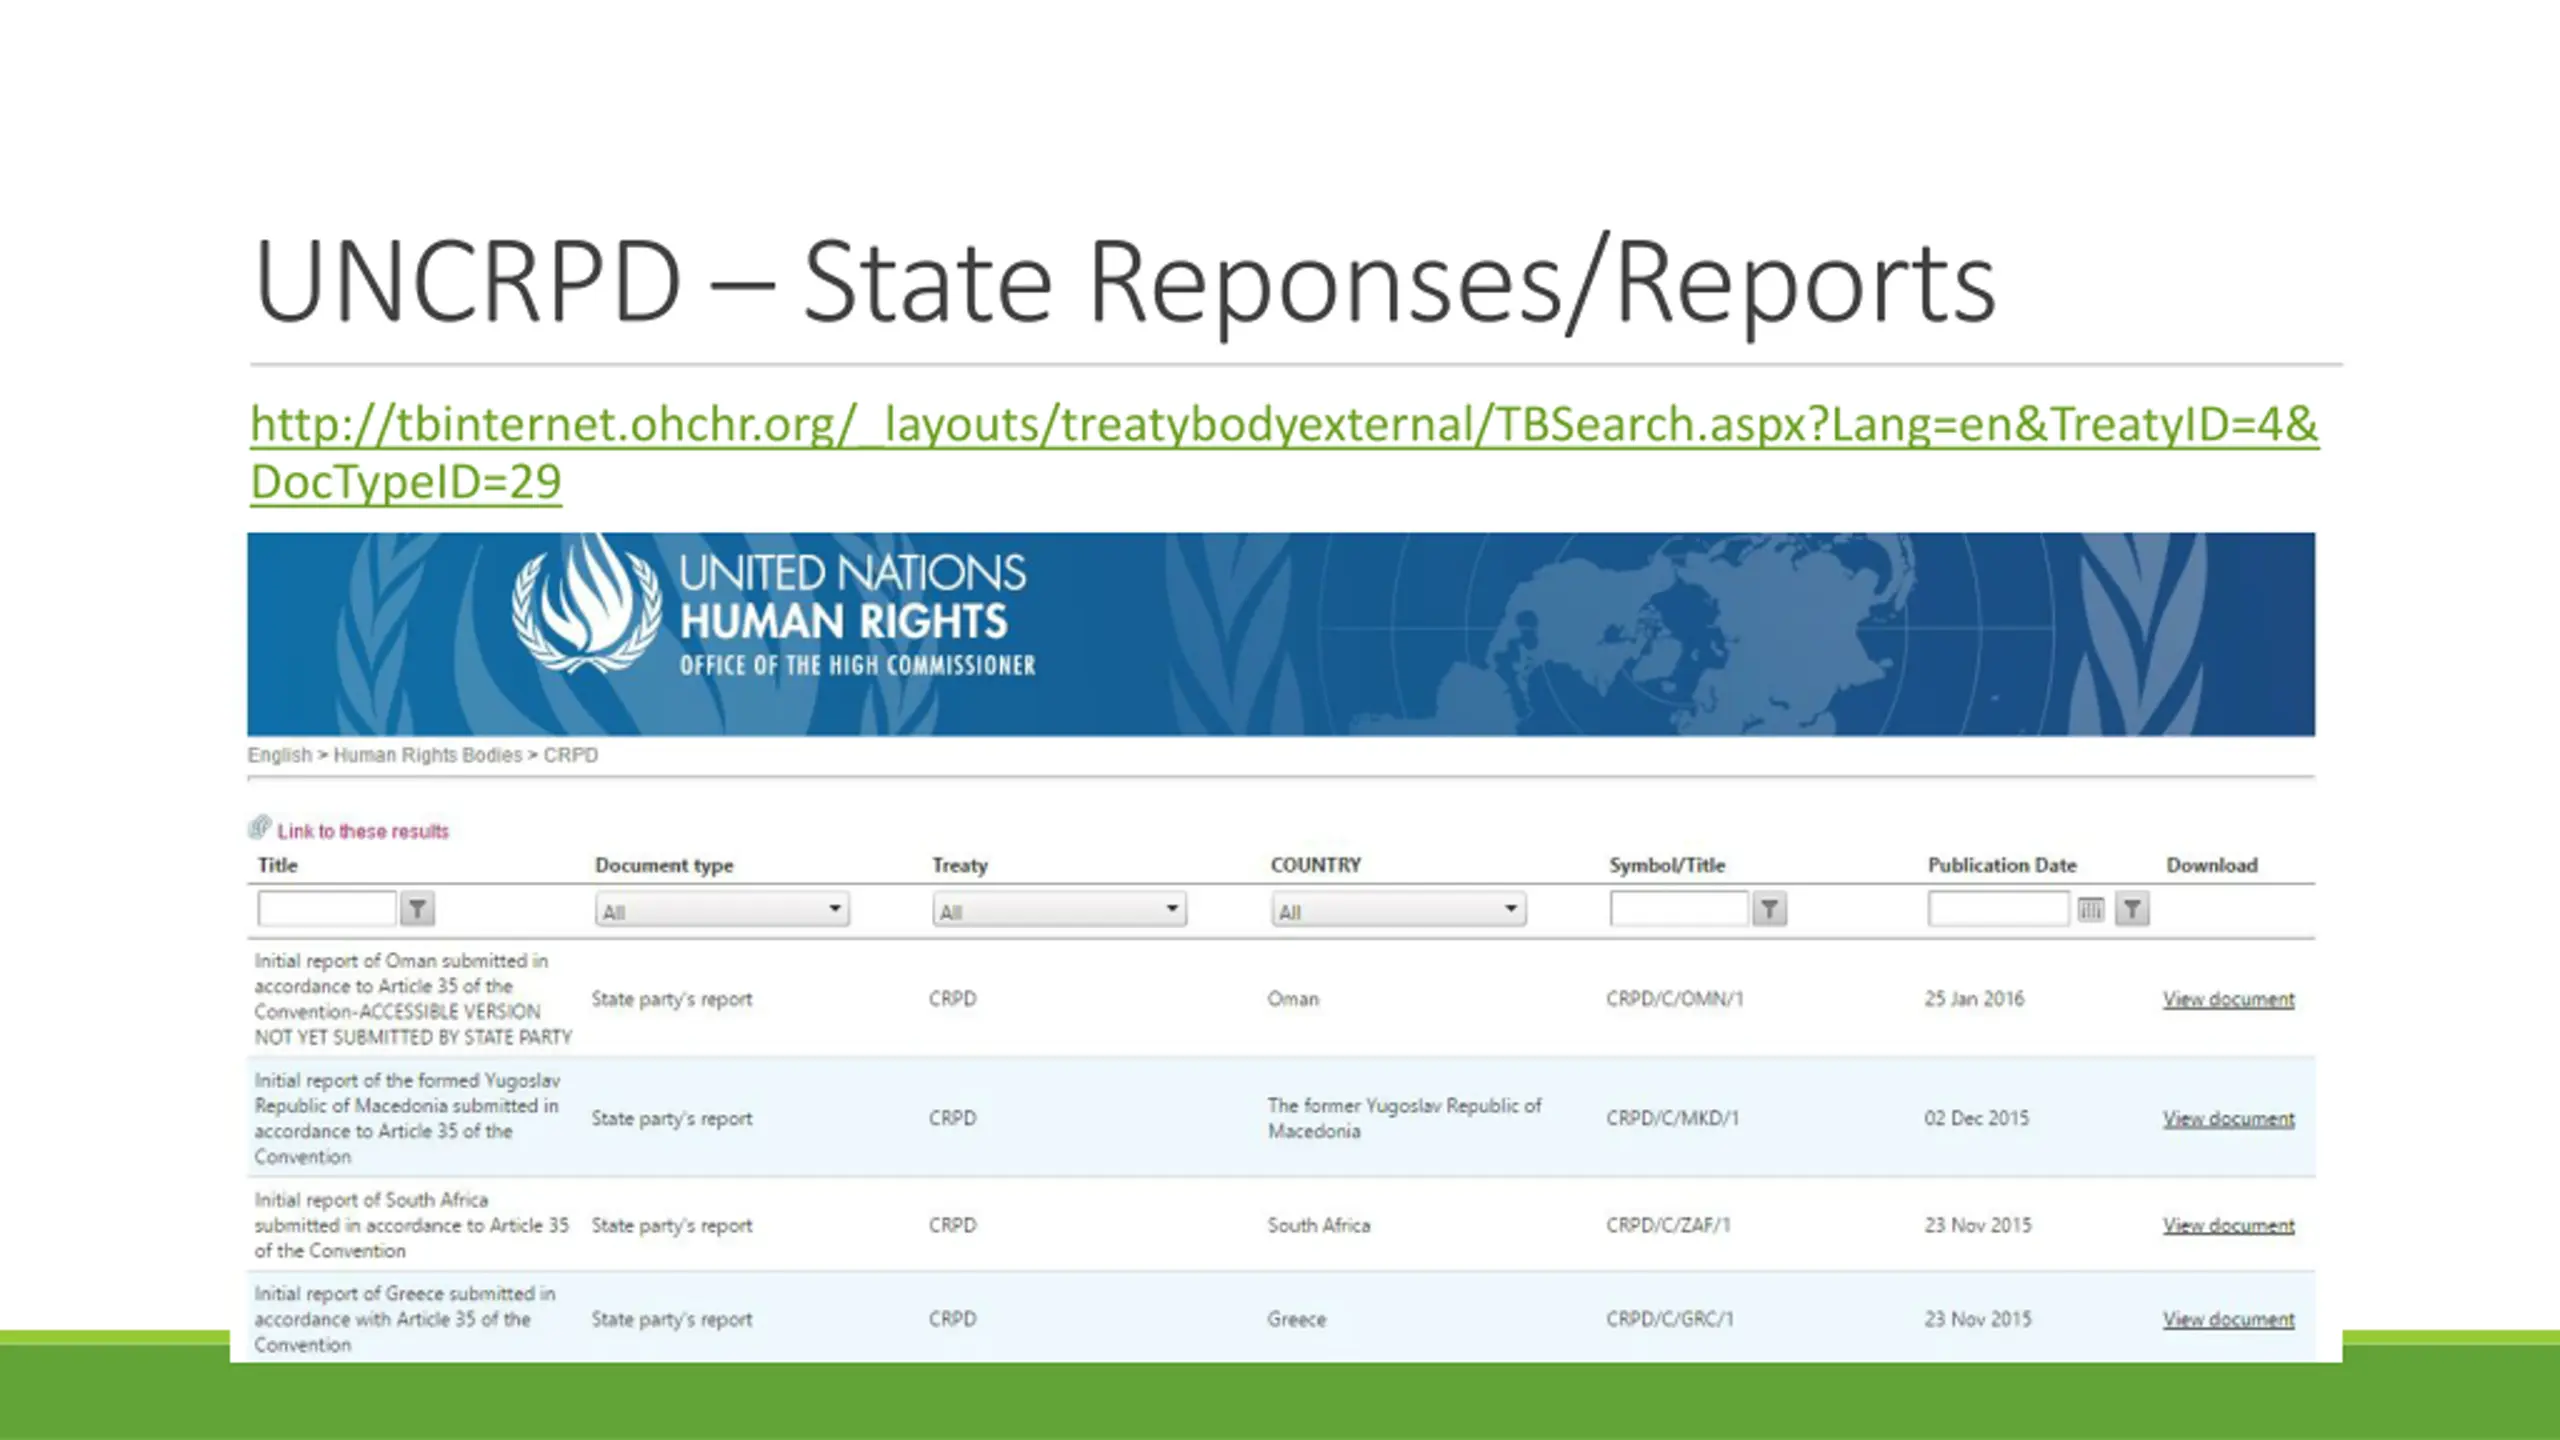The width and height of the screenshot is (2560, 1440).
Task: Click the United Nations Human Rights banner text
Action: (x=857, y=614)
